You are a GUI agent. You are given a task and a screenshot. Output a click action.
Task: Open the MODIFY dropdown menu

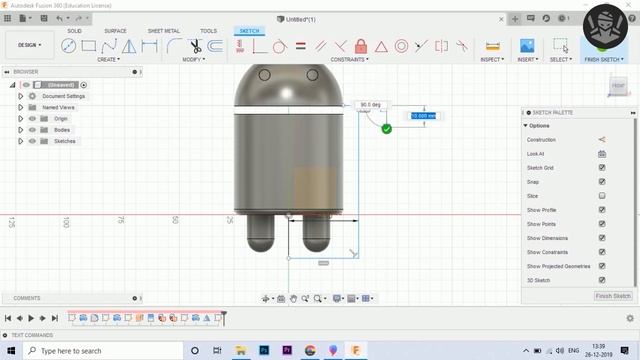pos(194,60)
